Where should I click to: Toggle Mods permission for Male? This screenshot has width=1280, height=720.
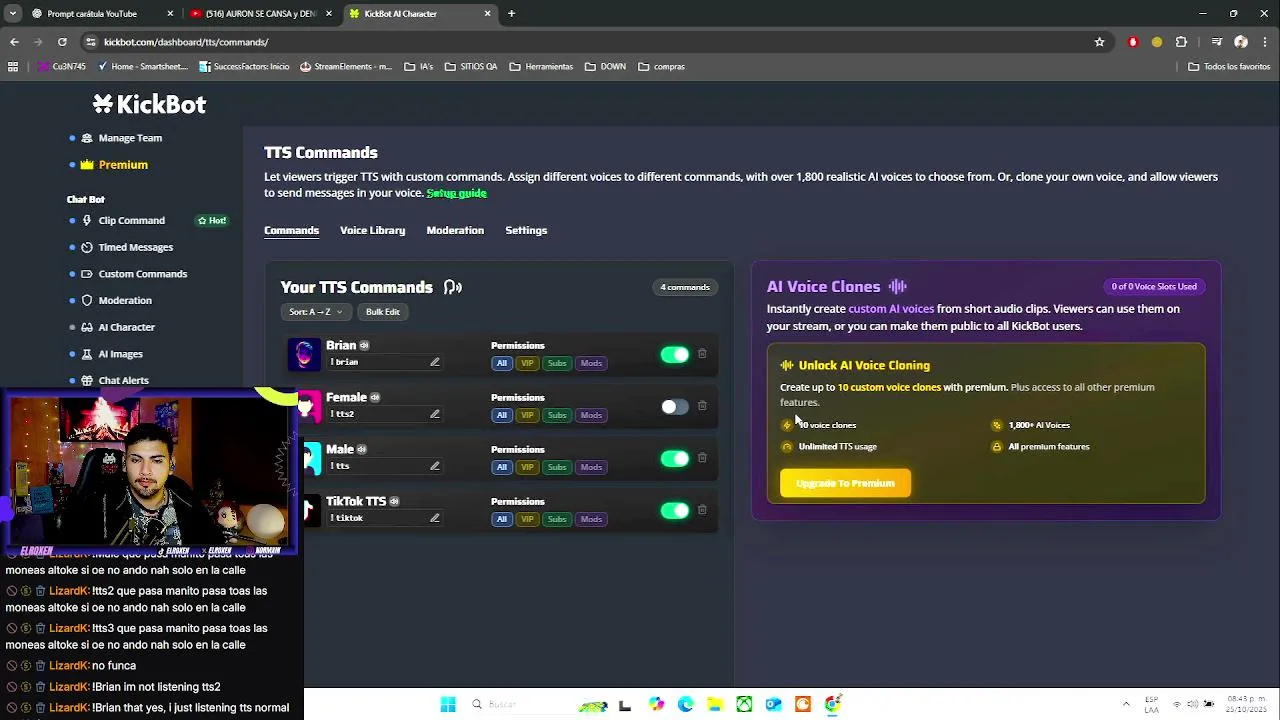click(x=591, y=467)
